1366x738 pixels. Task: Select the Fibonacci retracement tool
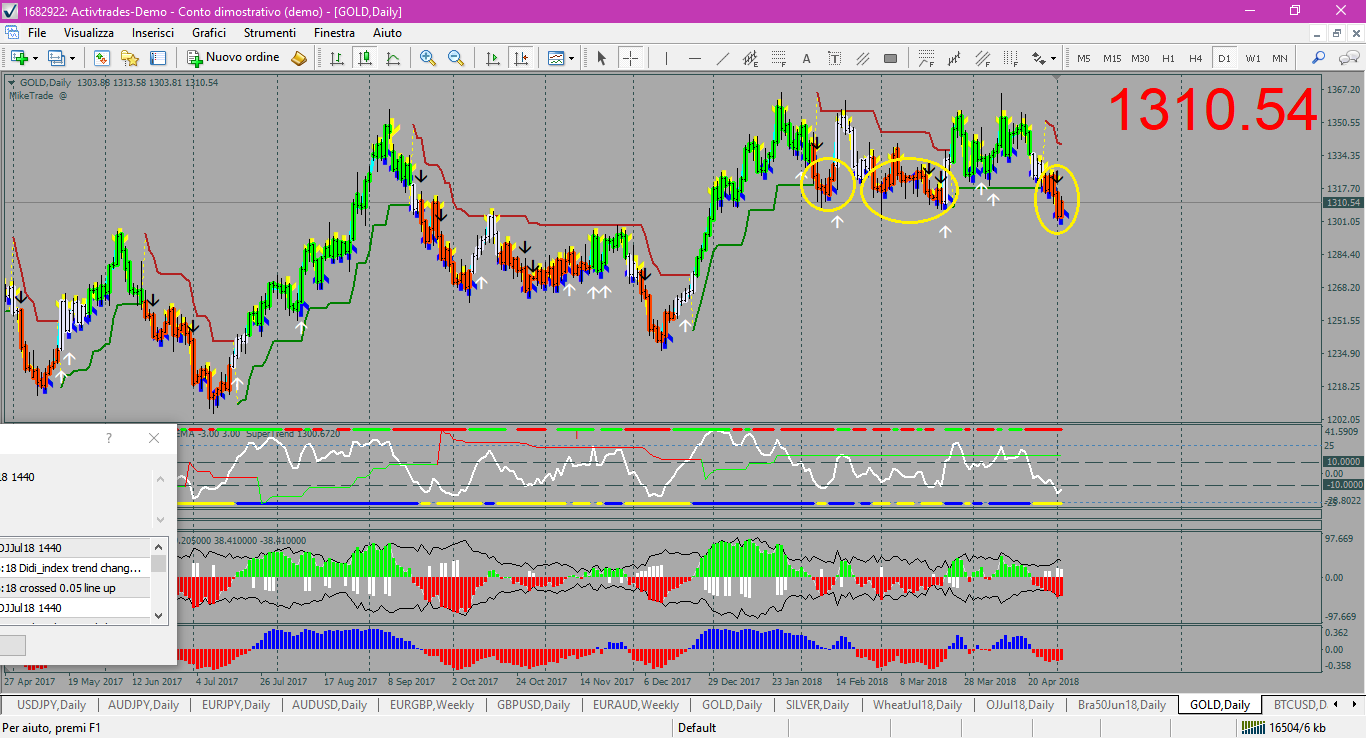pos(778,58)
